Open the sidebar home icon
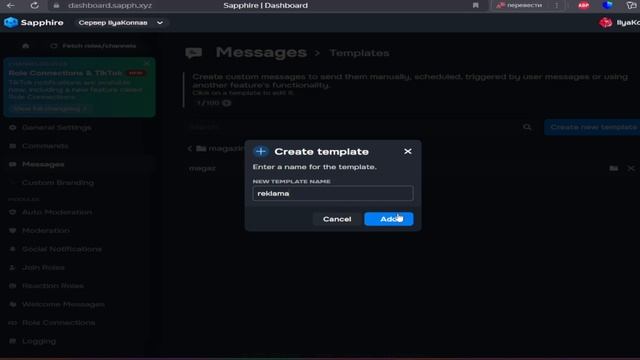The width and height of the screenshot is (640, 360). (26, 46)
